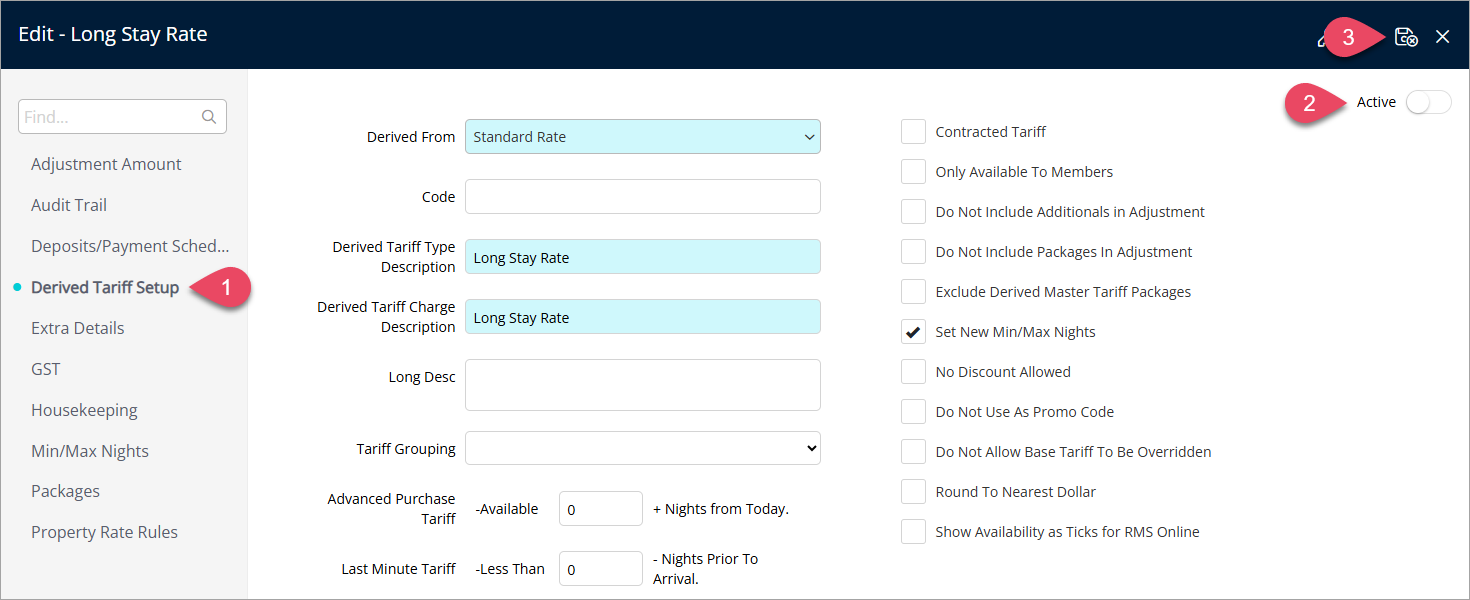Expand the Tariff Grouping dropdown
Image resolution: width=1470 pixels, height=600 pixels.
pyautogui.click(x=642, y=449)
